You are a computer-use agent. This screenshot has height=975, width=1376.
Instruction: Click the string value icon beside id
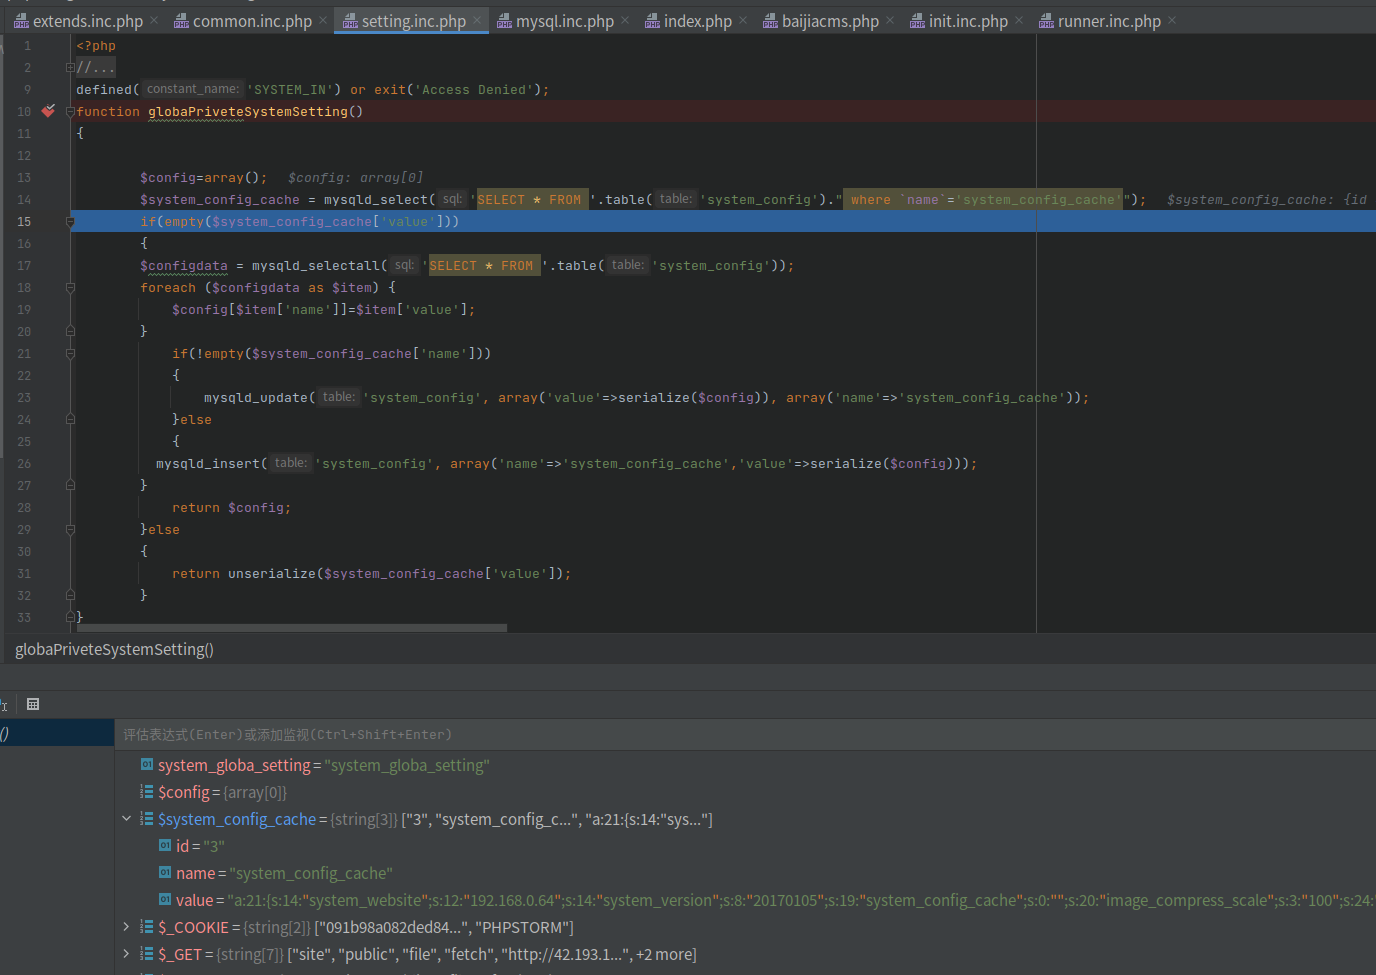(x=166, y=846)
